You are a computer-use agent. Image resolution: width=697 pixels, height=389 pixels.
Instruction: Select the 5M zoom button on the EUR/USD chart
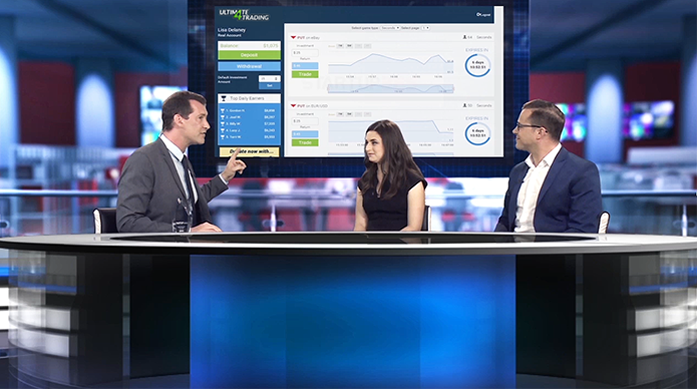pyautogui.click(x=349, y=114)
